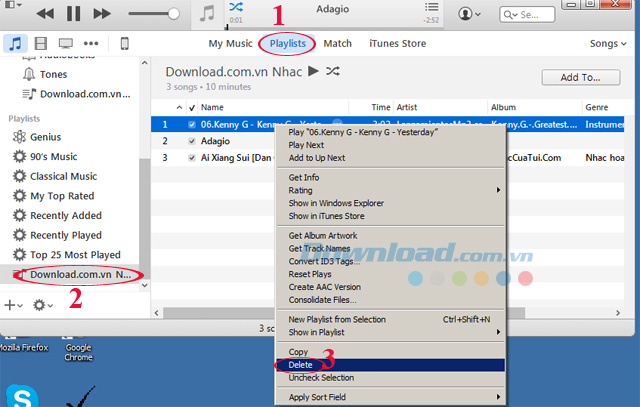Toggle the checkmark column header
640x407 pixels.
coord(192,108)
